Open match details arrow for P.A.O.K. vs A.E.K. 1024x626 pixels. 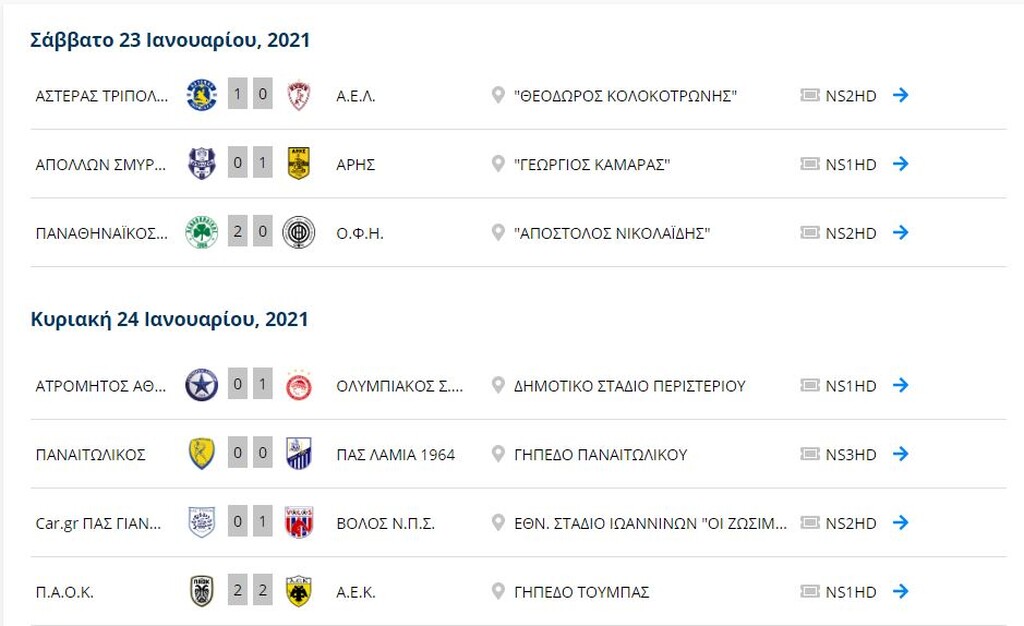(901, 591)
